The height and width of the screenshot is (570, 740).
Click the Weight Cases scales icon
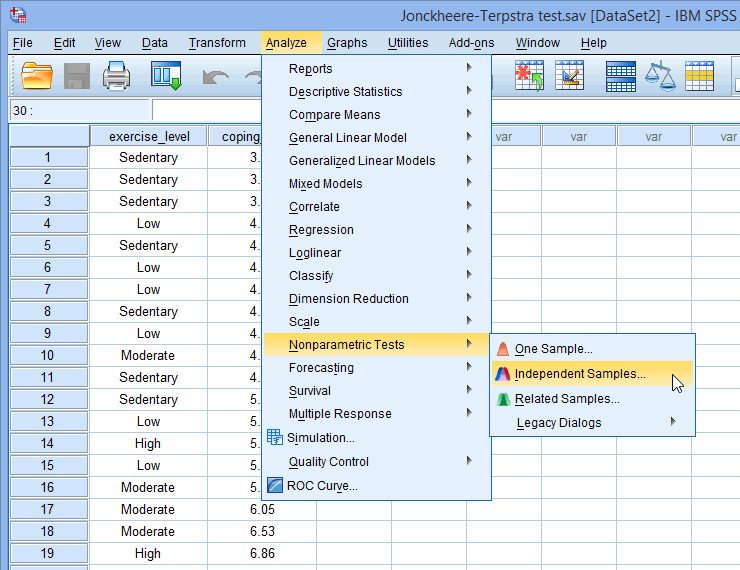[660, 75]
